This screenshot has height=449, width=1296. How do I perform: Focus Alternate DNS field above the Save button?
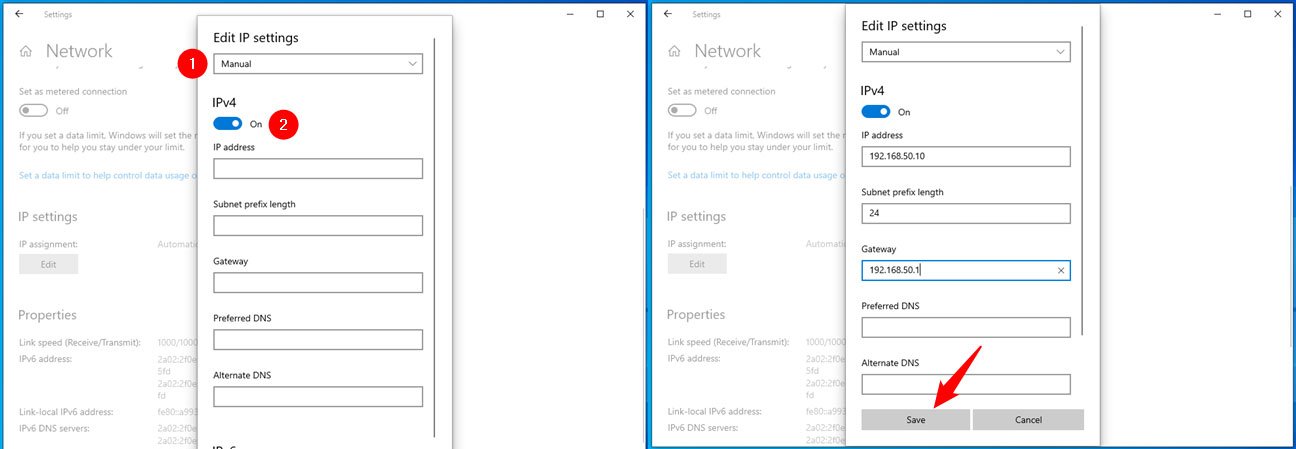966,384
